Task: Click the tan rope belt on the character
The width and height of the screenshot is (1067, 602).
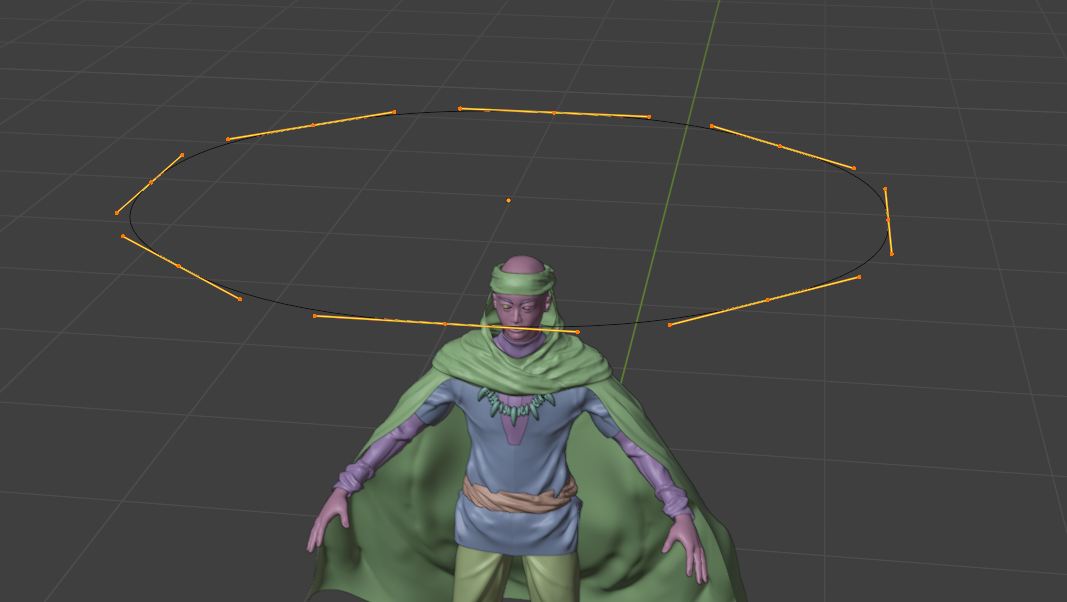Action: (519, 497)
